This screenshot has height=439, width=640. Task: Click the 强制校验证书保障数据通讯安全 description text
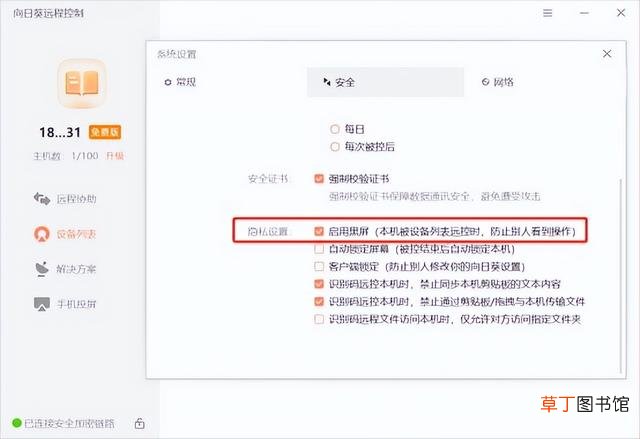pyautogui.click(x=435, y=196)
